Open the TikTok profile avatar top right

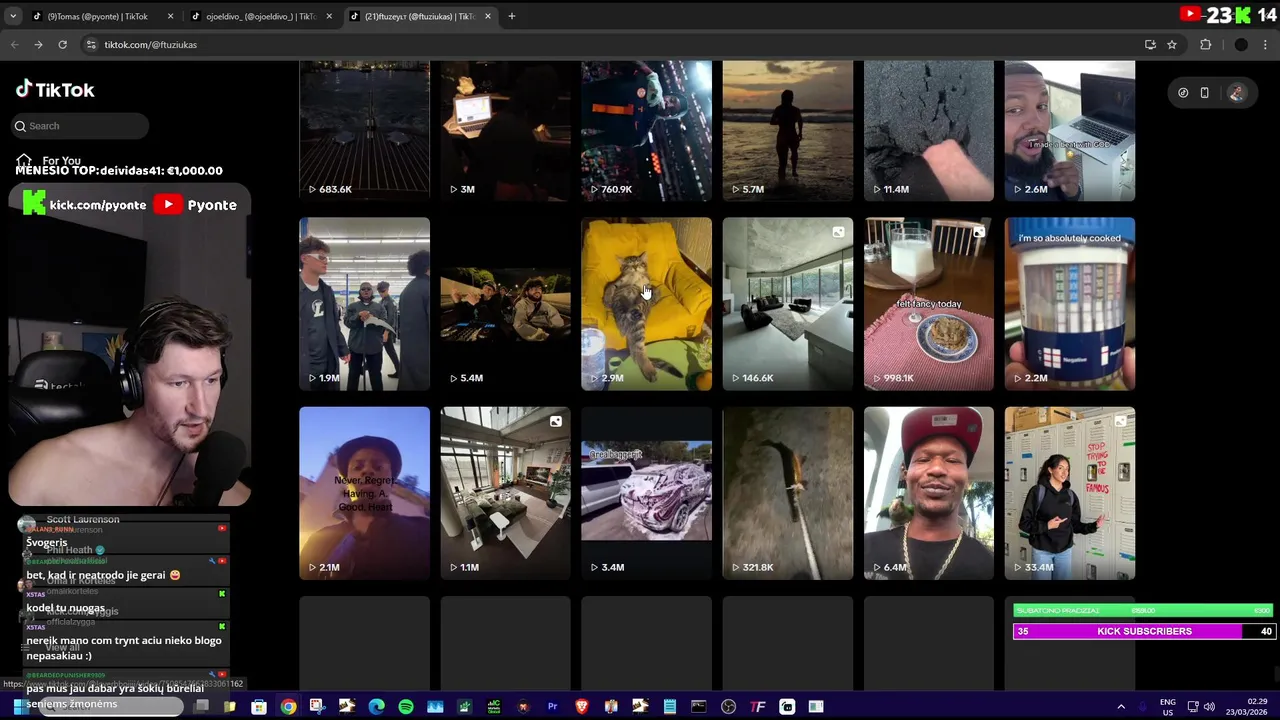pyautogui.click(x=1237, y=93)
